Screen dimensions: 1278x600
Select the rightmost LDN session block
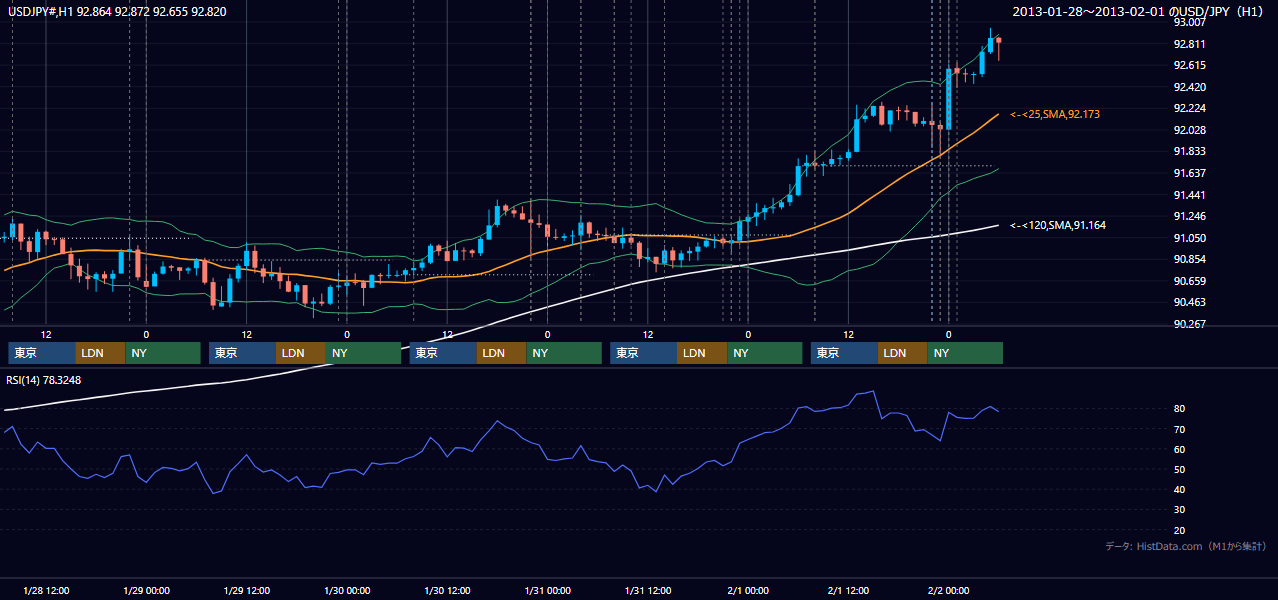(x=903, y=353)
